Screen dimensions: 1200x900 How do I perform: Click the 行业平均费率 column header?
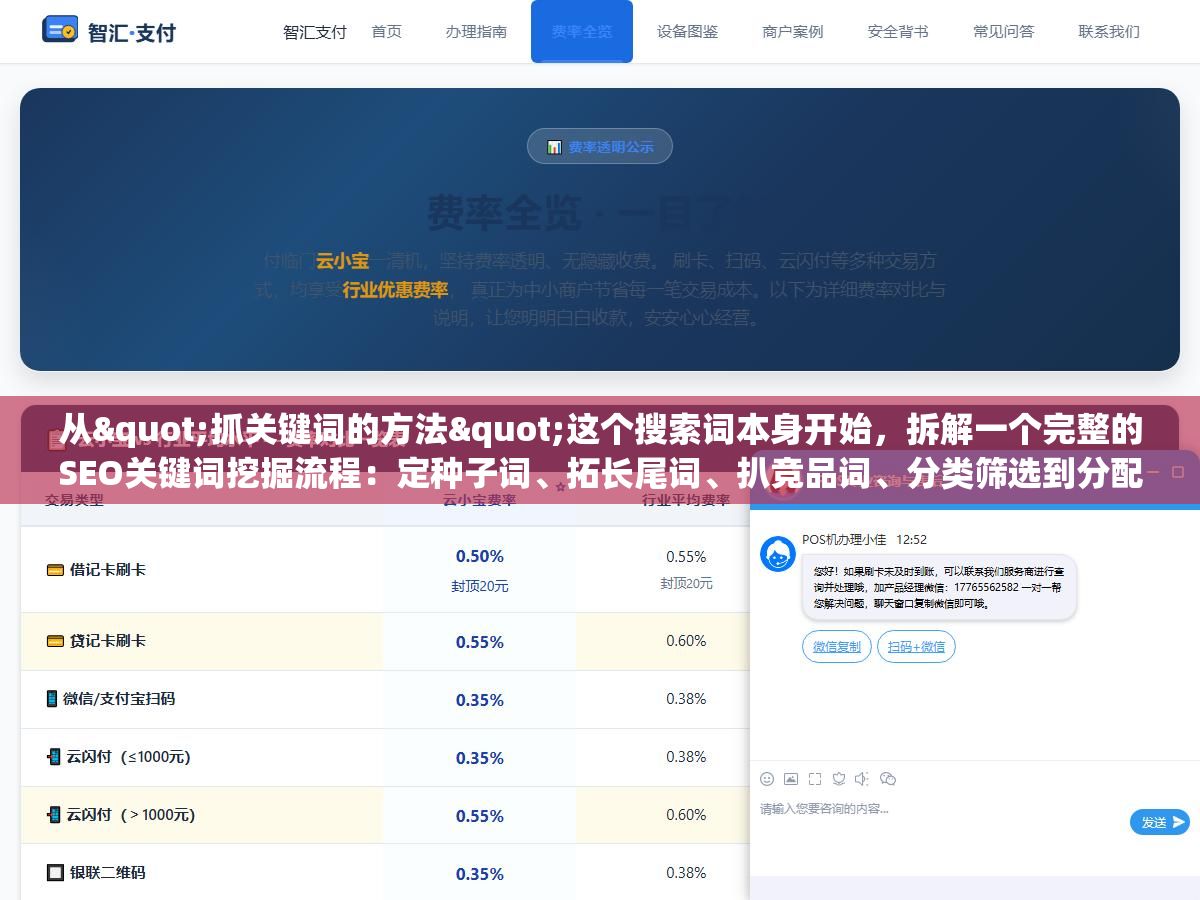[686, 499]
